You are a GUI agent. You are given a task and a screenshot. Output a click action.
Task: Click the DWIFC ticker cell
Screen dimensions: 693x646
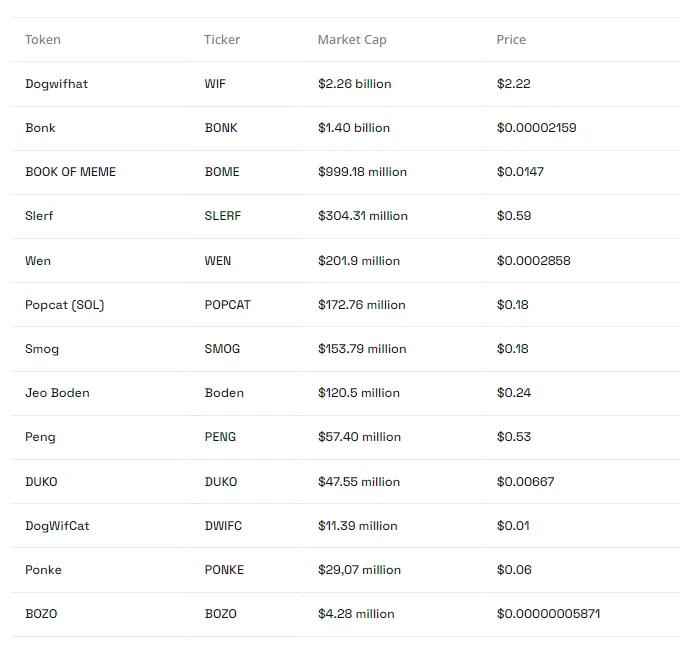point(223,526)
